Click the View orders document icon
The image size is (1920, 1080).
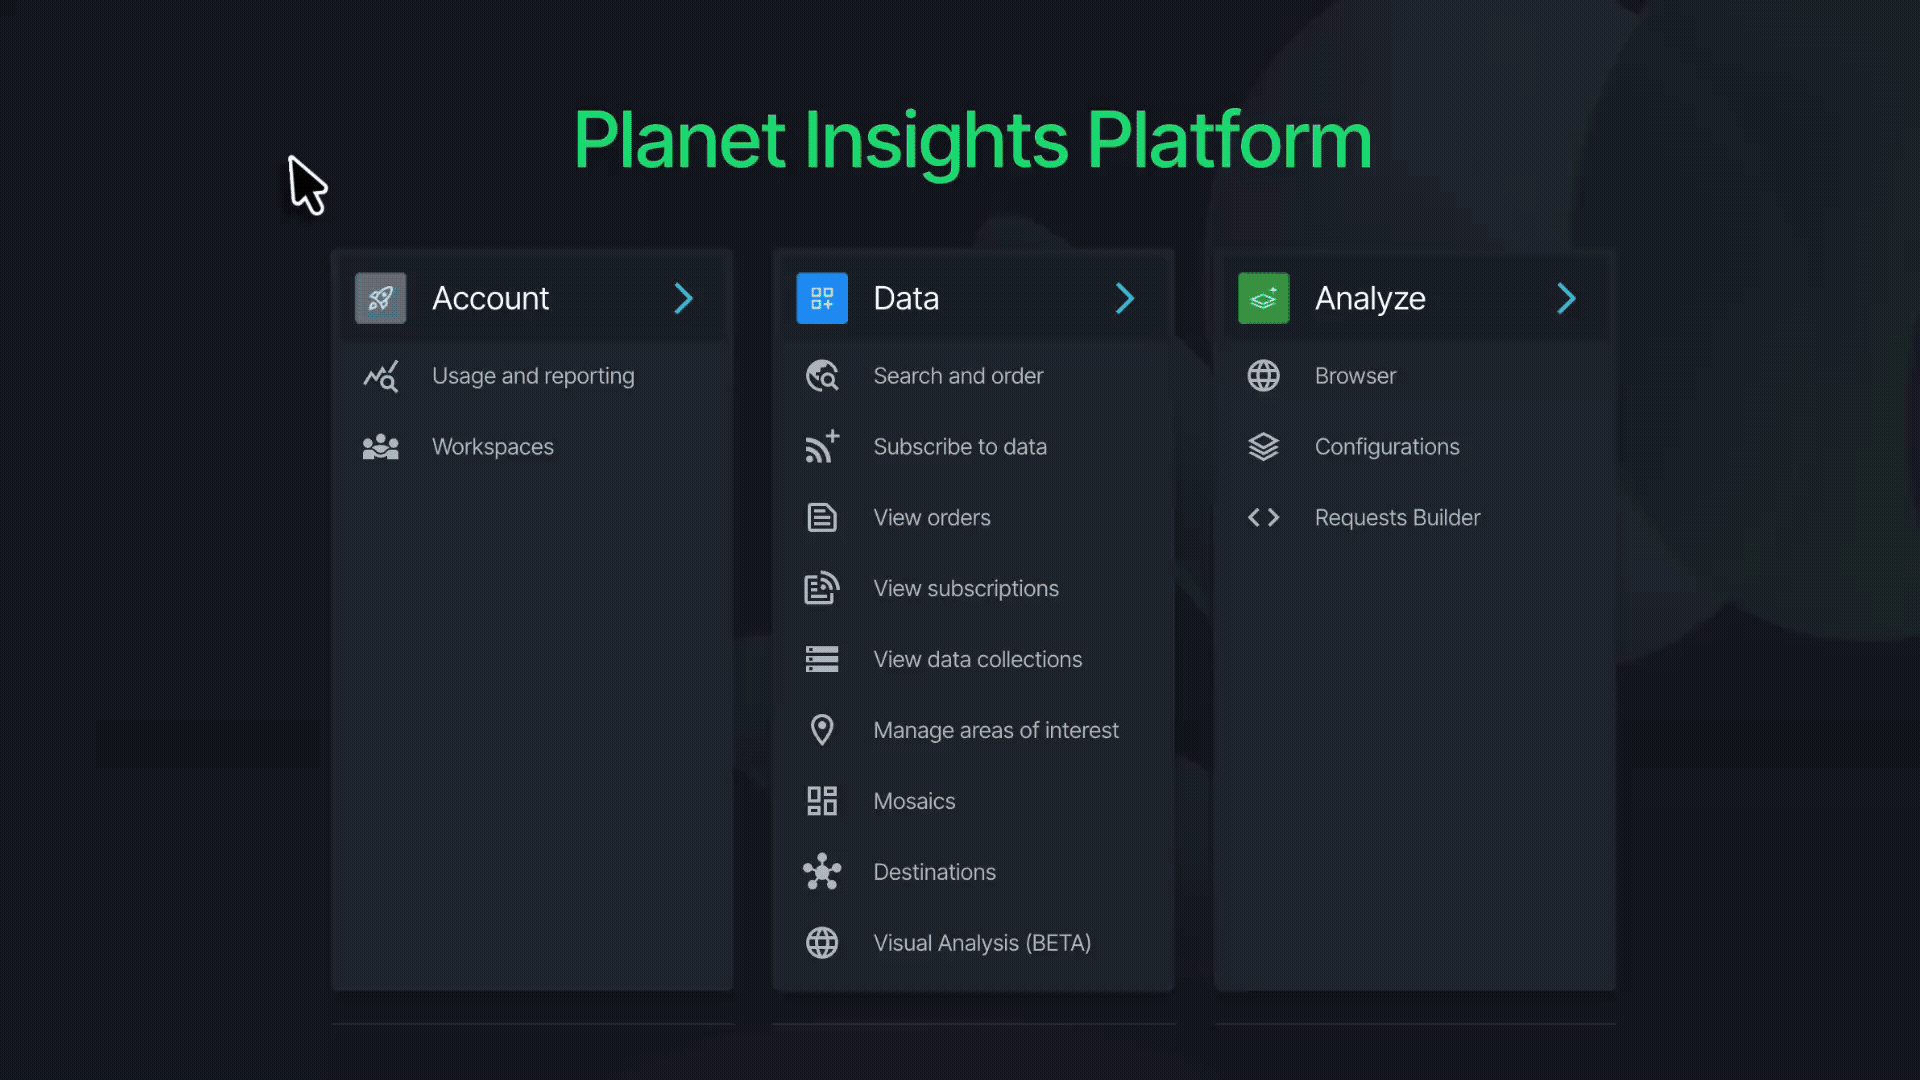pyautogui.click(x=822, y=518)
